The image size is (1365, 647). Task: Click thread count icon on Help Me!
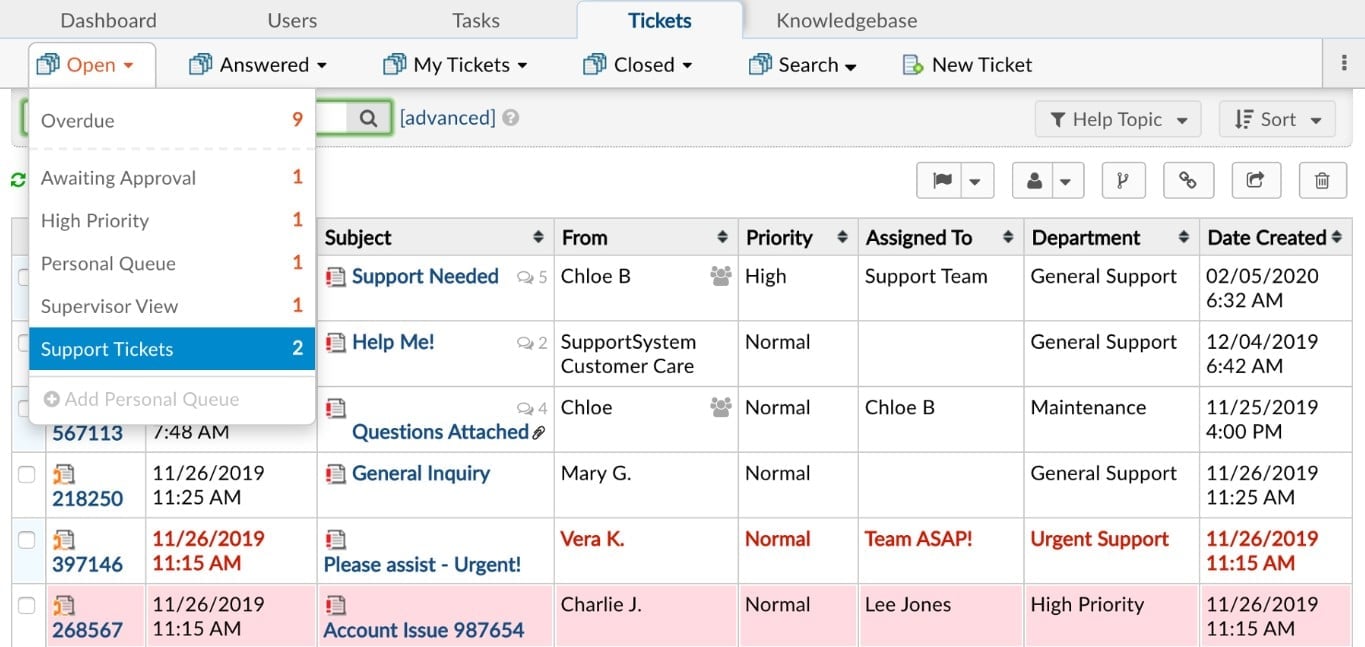coord(525,343)
